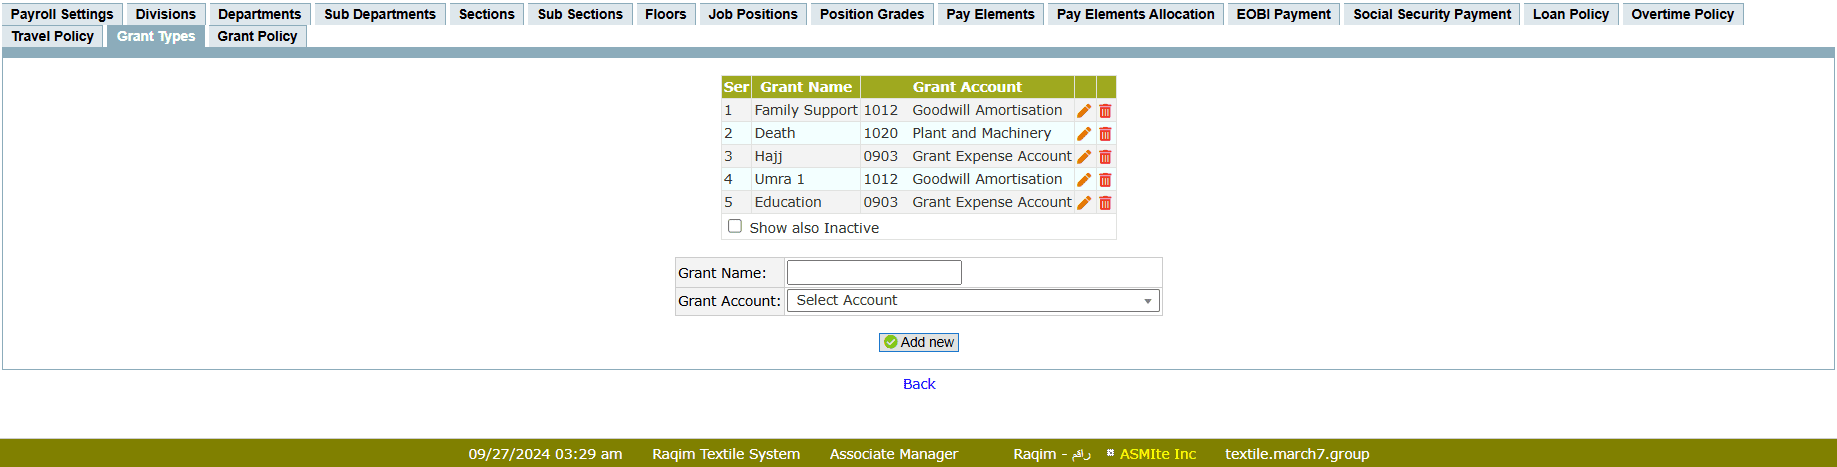Follow the Back link

point(919,384)
